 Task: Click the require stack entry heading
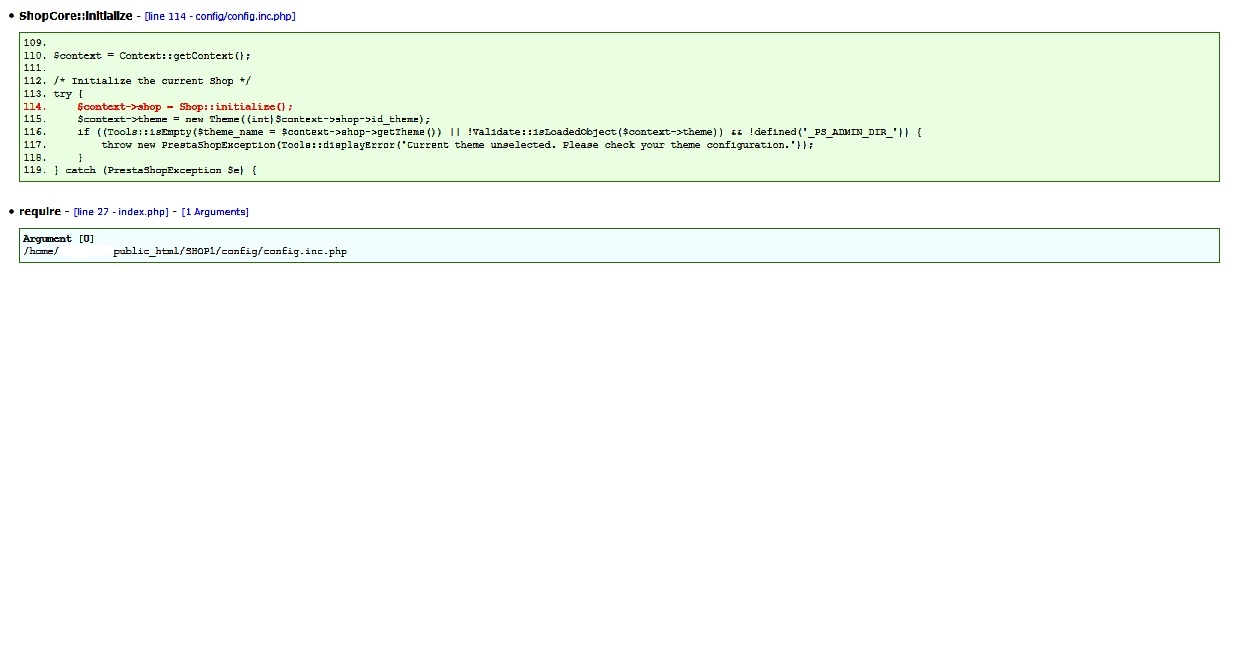pos(40,212)
